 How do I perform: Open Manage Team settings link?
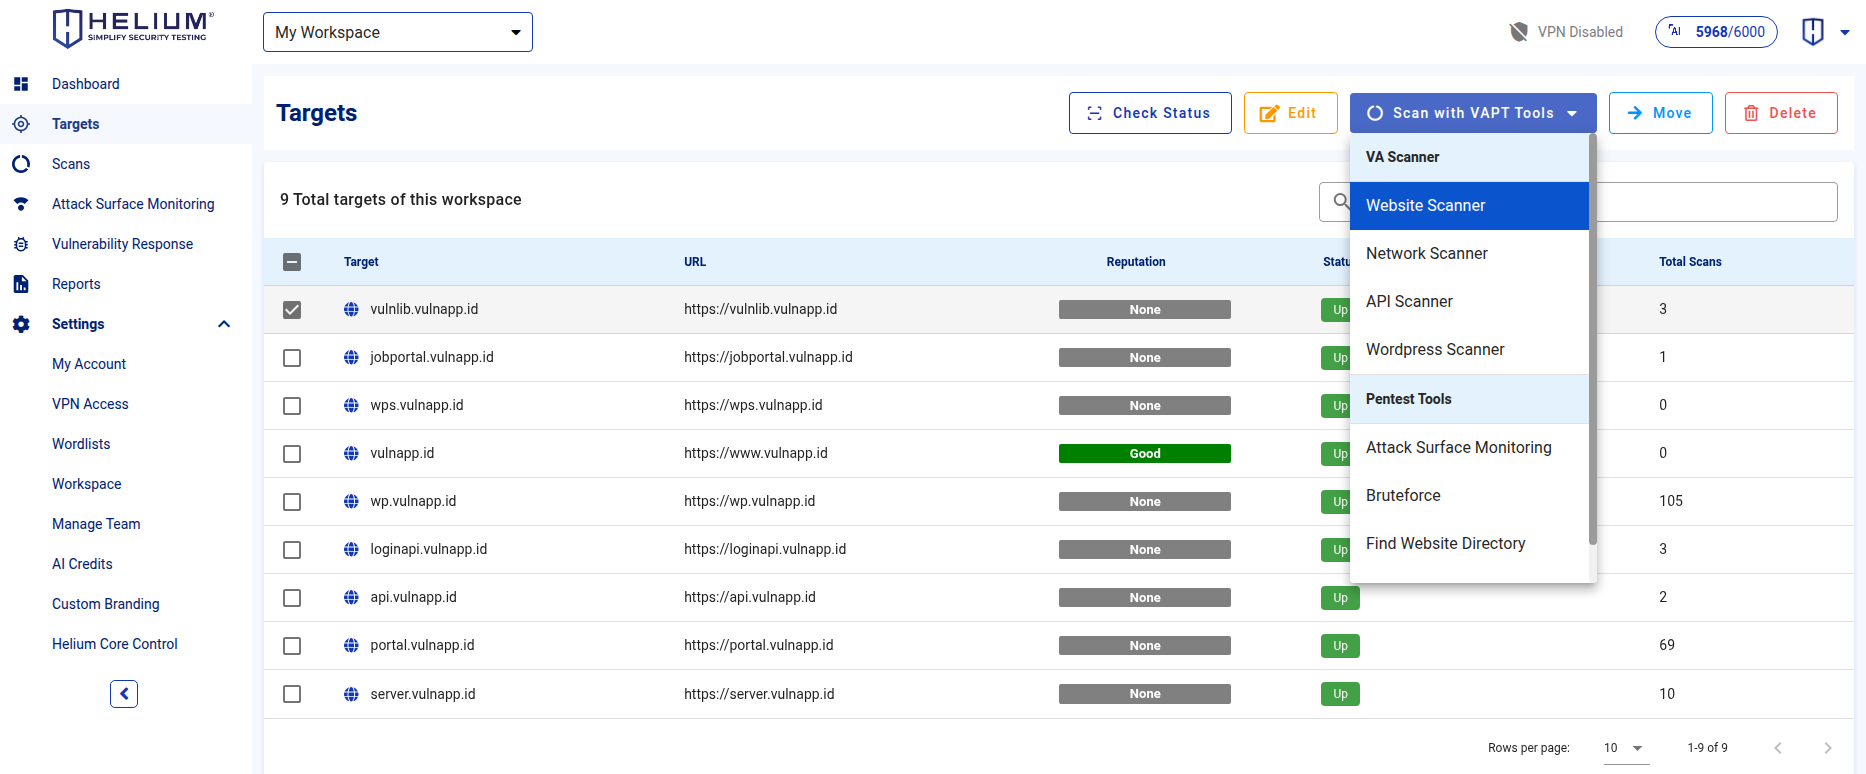click(x=96, y=524)
